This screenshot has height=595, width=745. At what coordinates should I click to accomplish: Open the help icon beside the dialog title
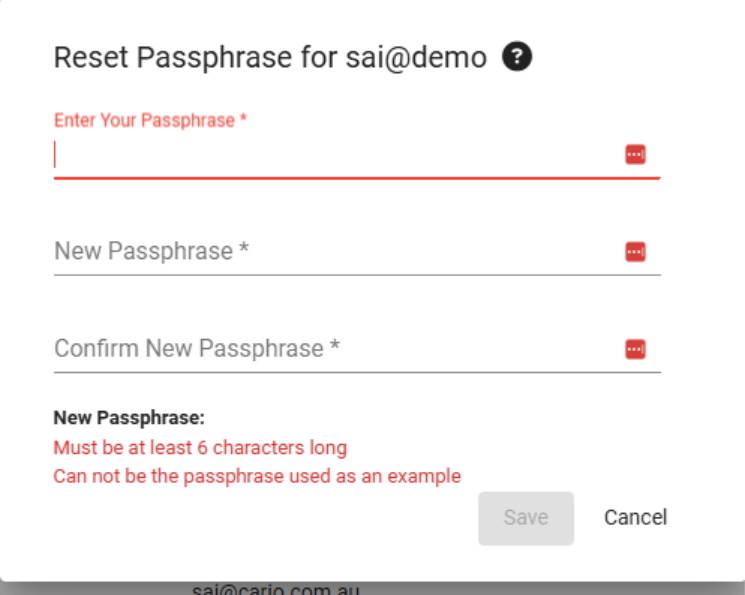click(518, 57)
